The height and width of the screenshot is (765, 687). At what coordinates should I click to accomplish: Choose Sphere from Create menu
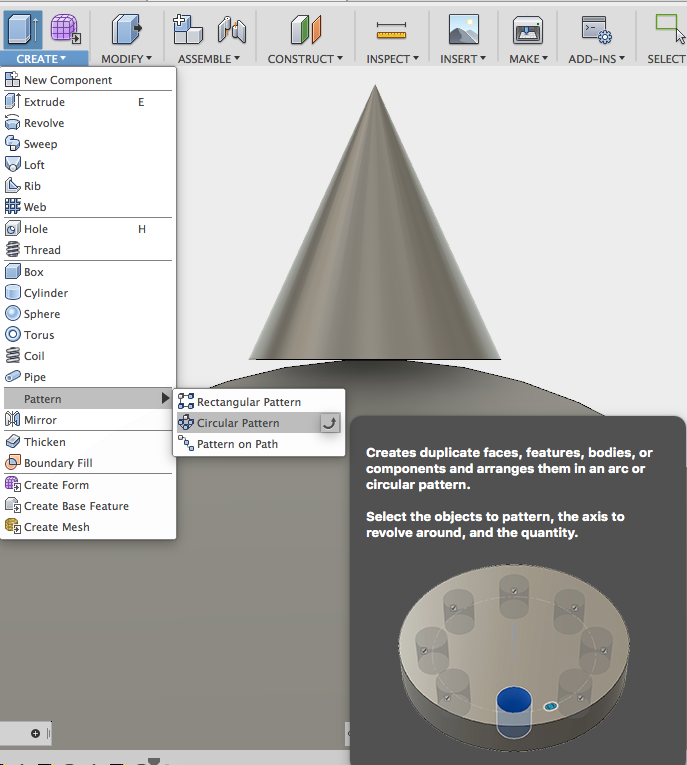click(88, 314)
